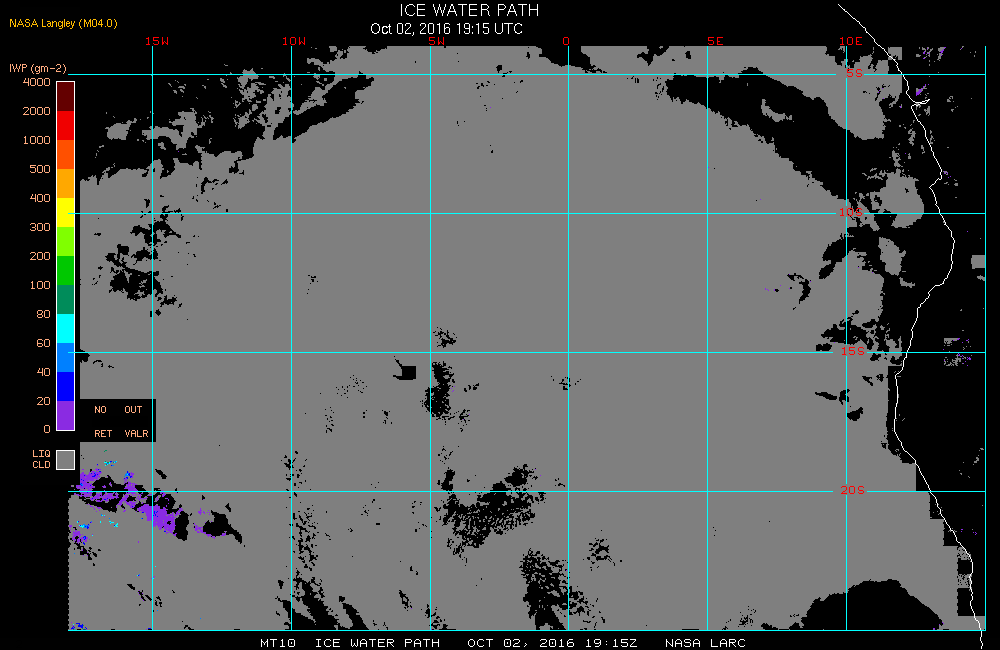The width and height of the screenshot is (1000, 650).
Task: Click the 400 scale value
Action: point(40,198)
